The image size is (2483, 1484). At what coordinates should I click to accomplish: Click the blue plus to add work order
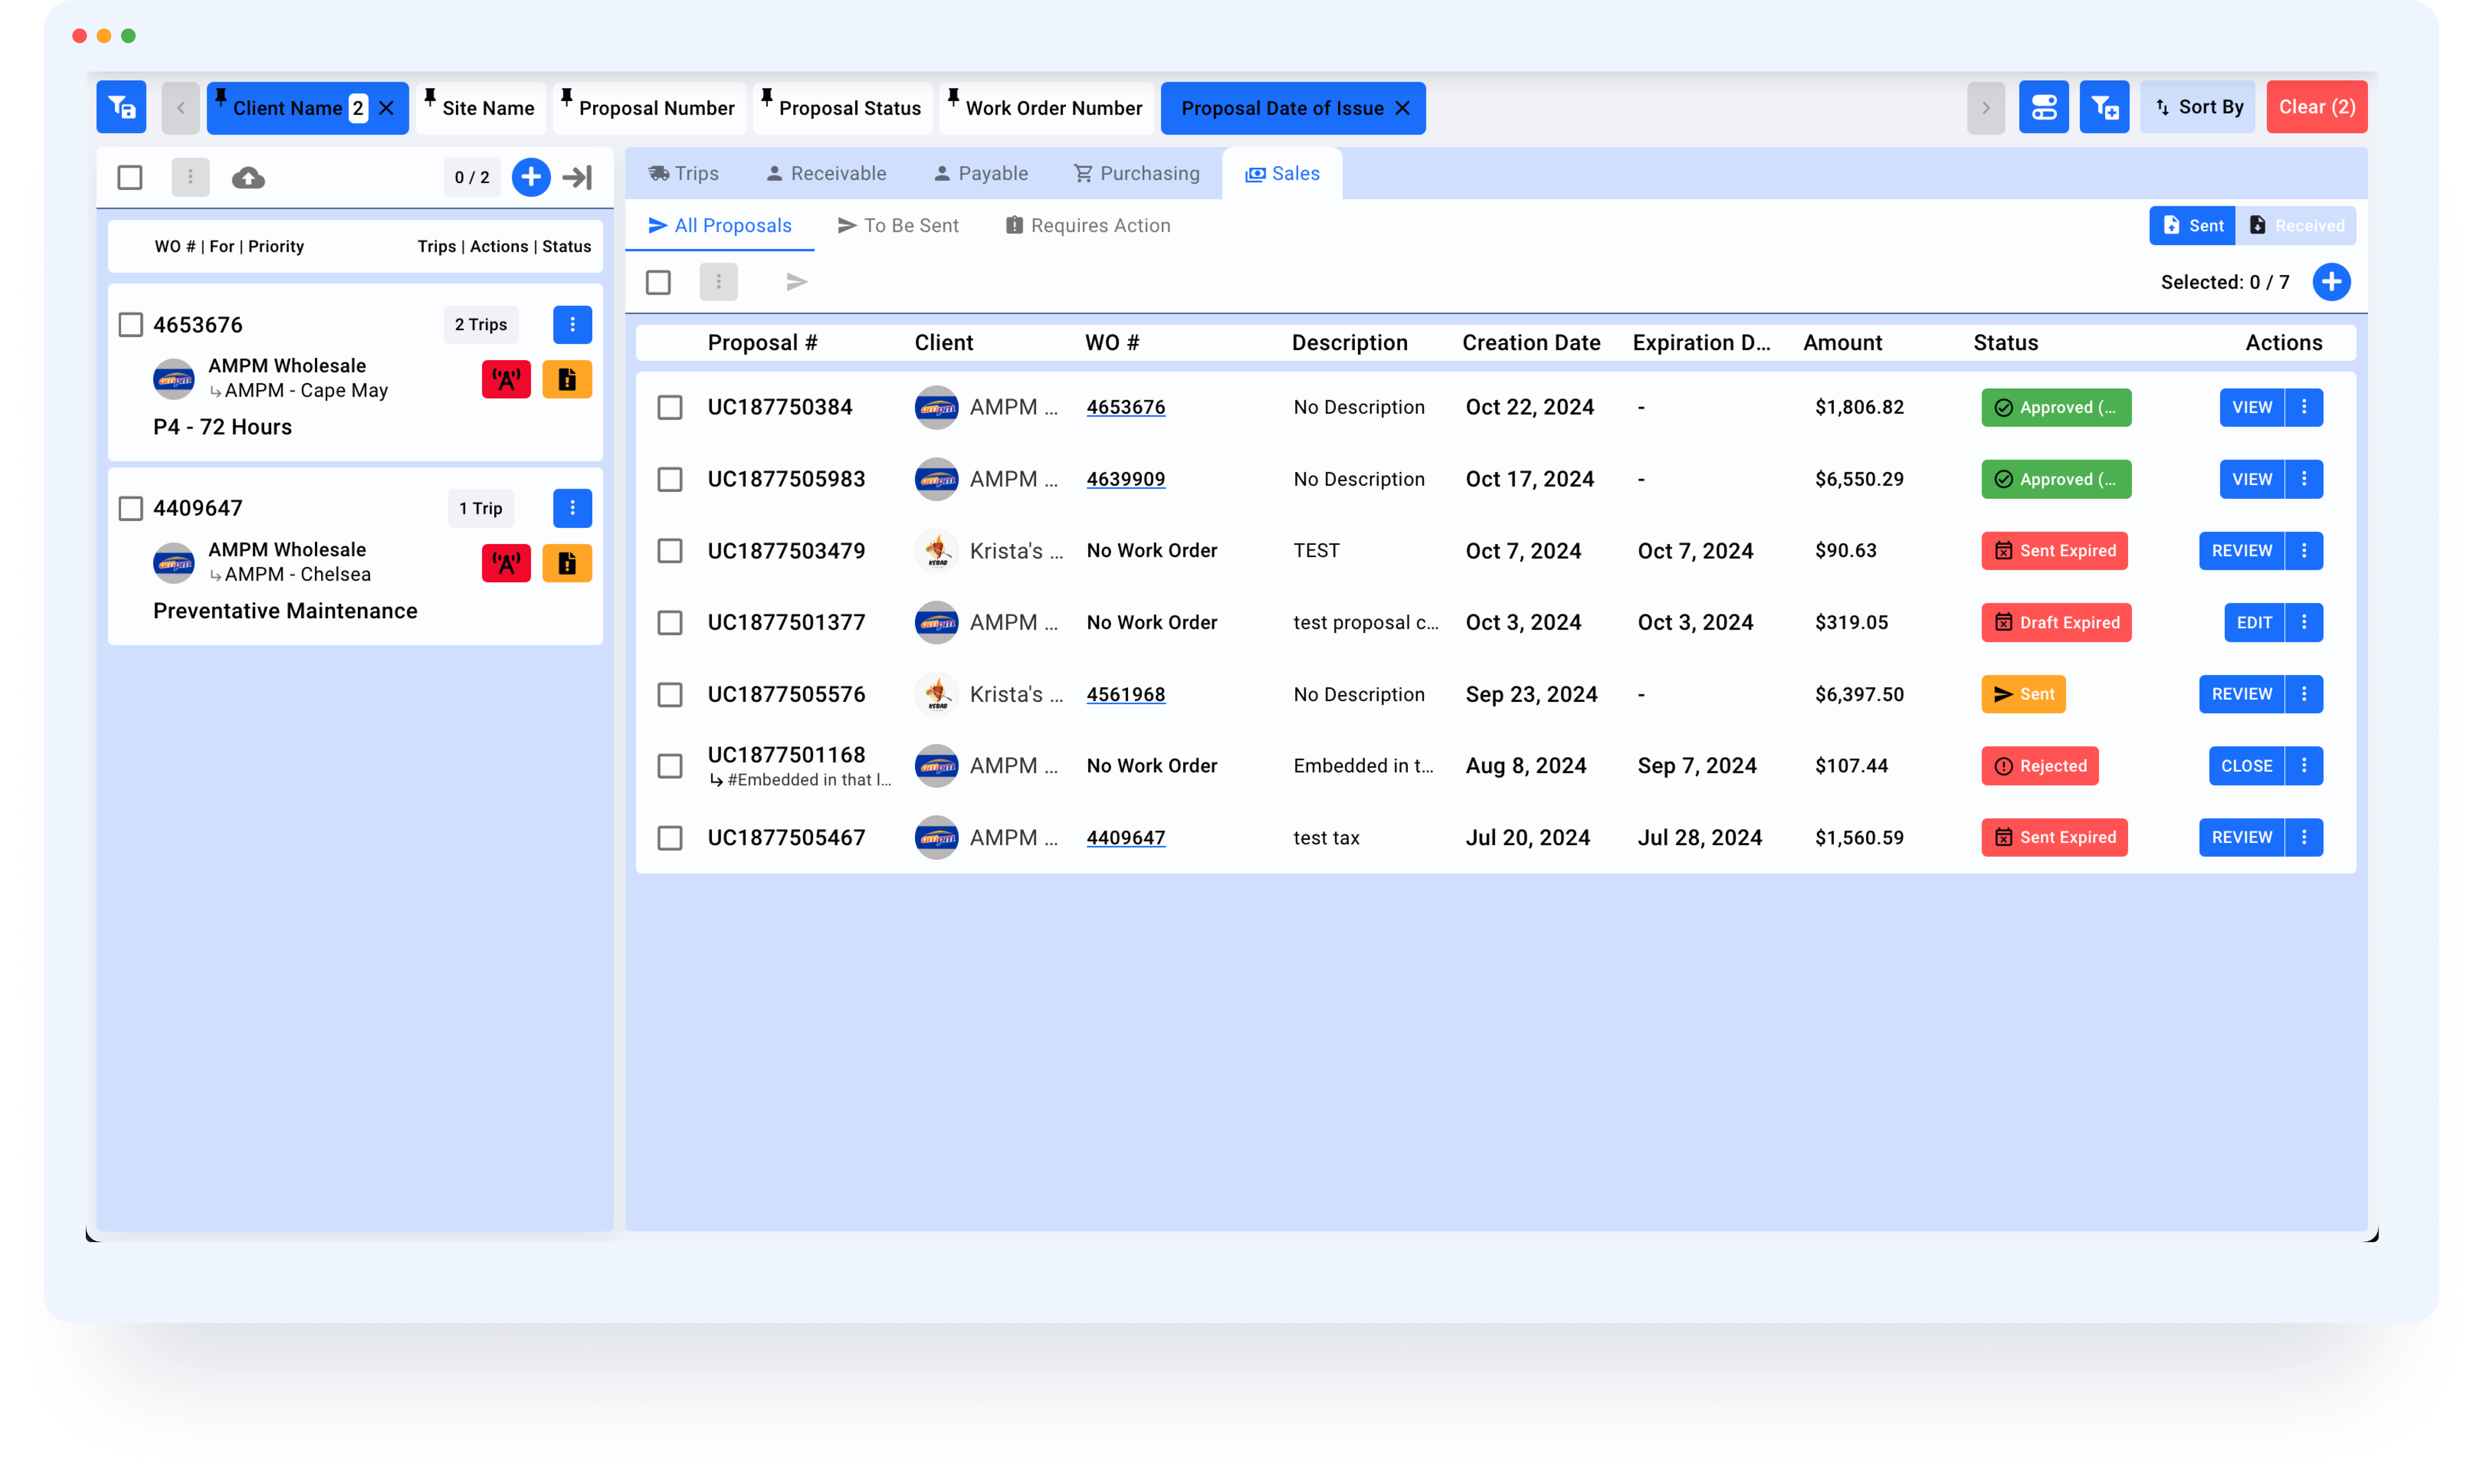click(531, 177)
